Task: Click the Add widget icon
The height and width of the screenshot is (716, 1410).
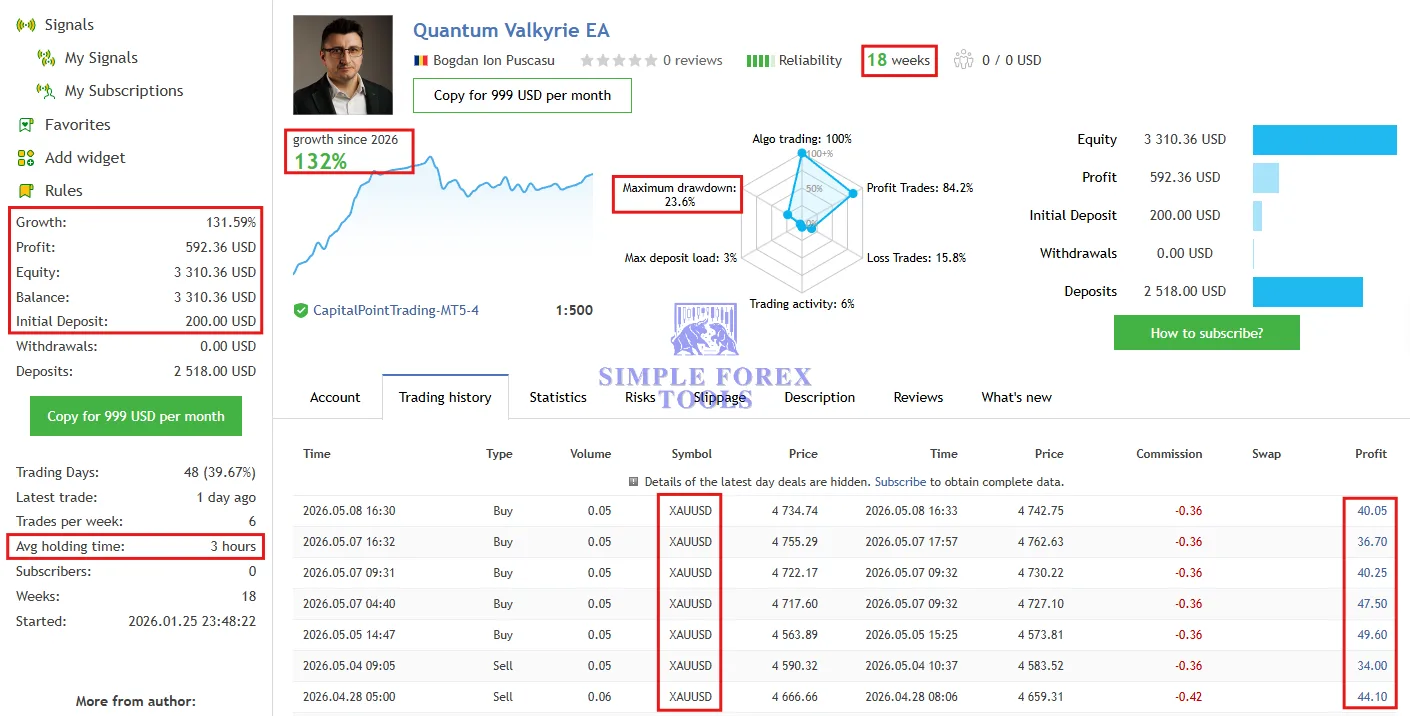Action: coord(26,158)
